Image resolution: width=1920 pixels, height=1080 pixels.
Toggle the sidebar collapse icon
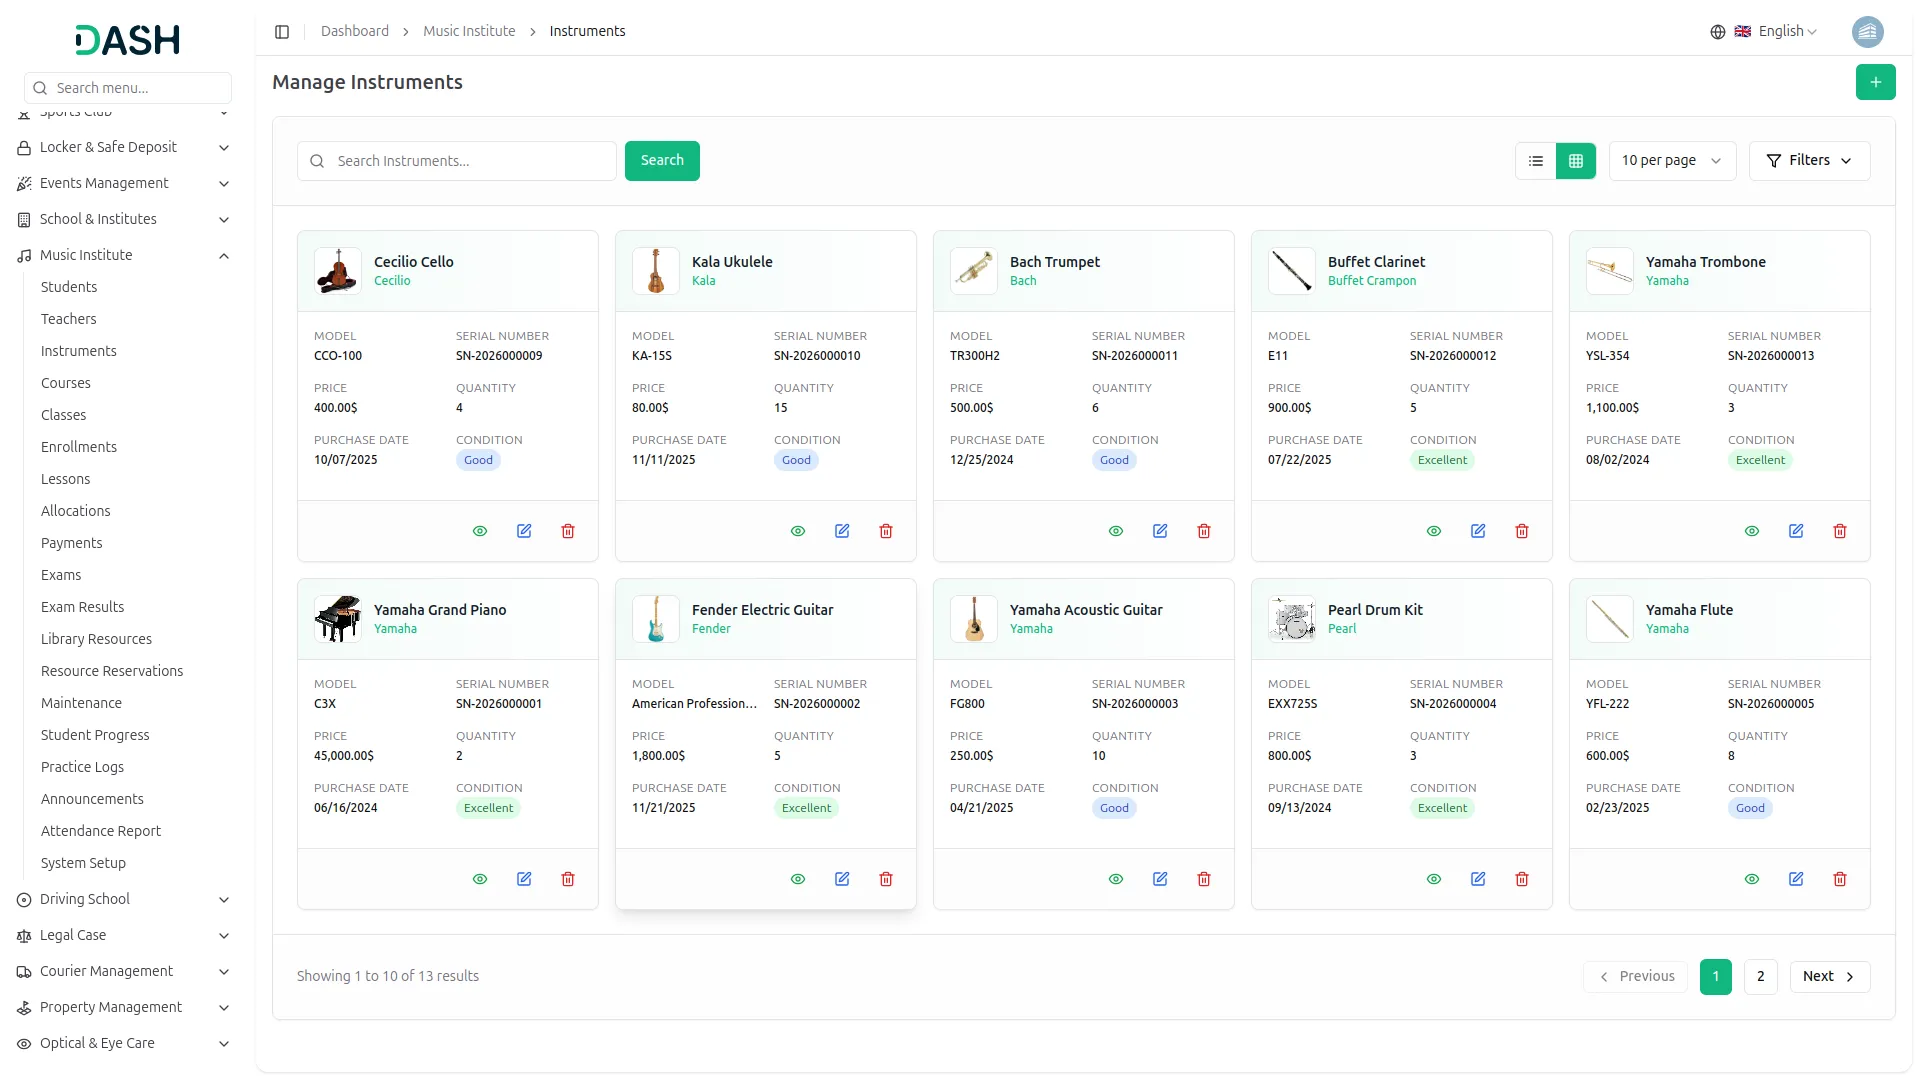click(282, 32)
